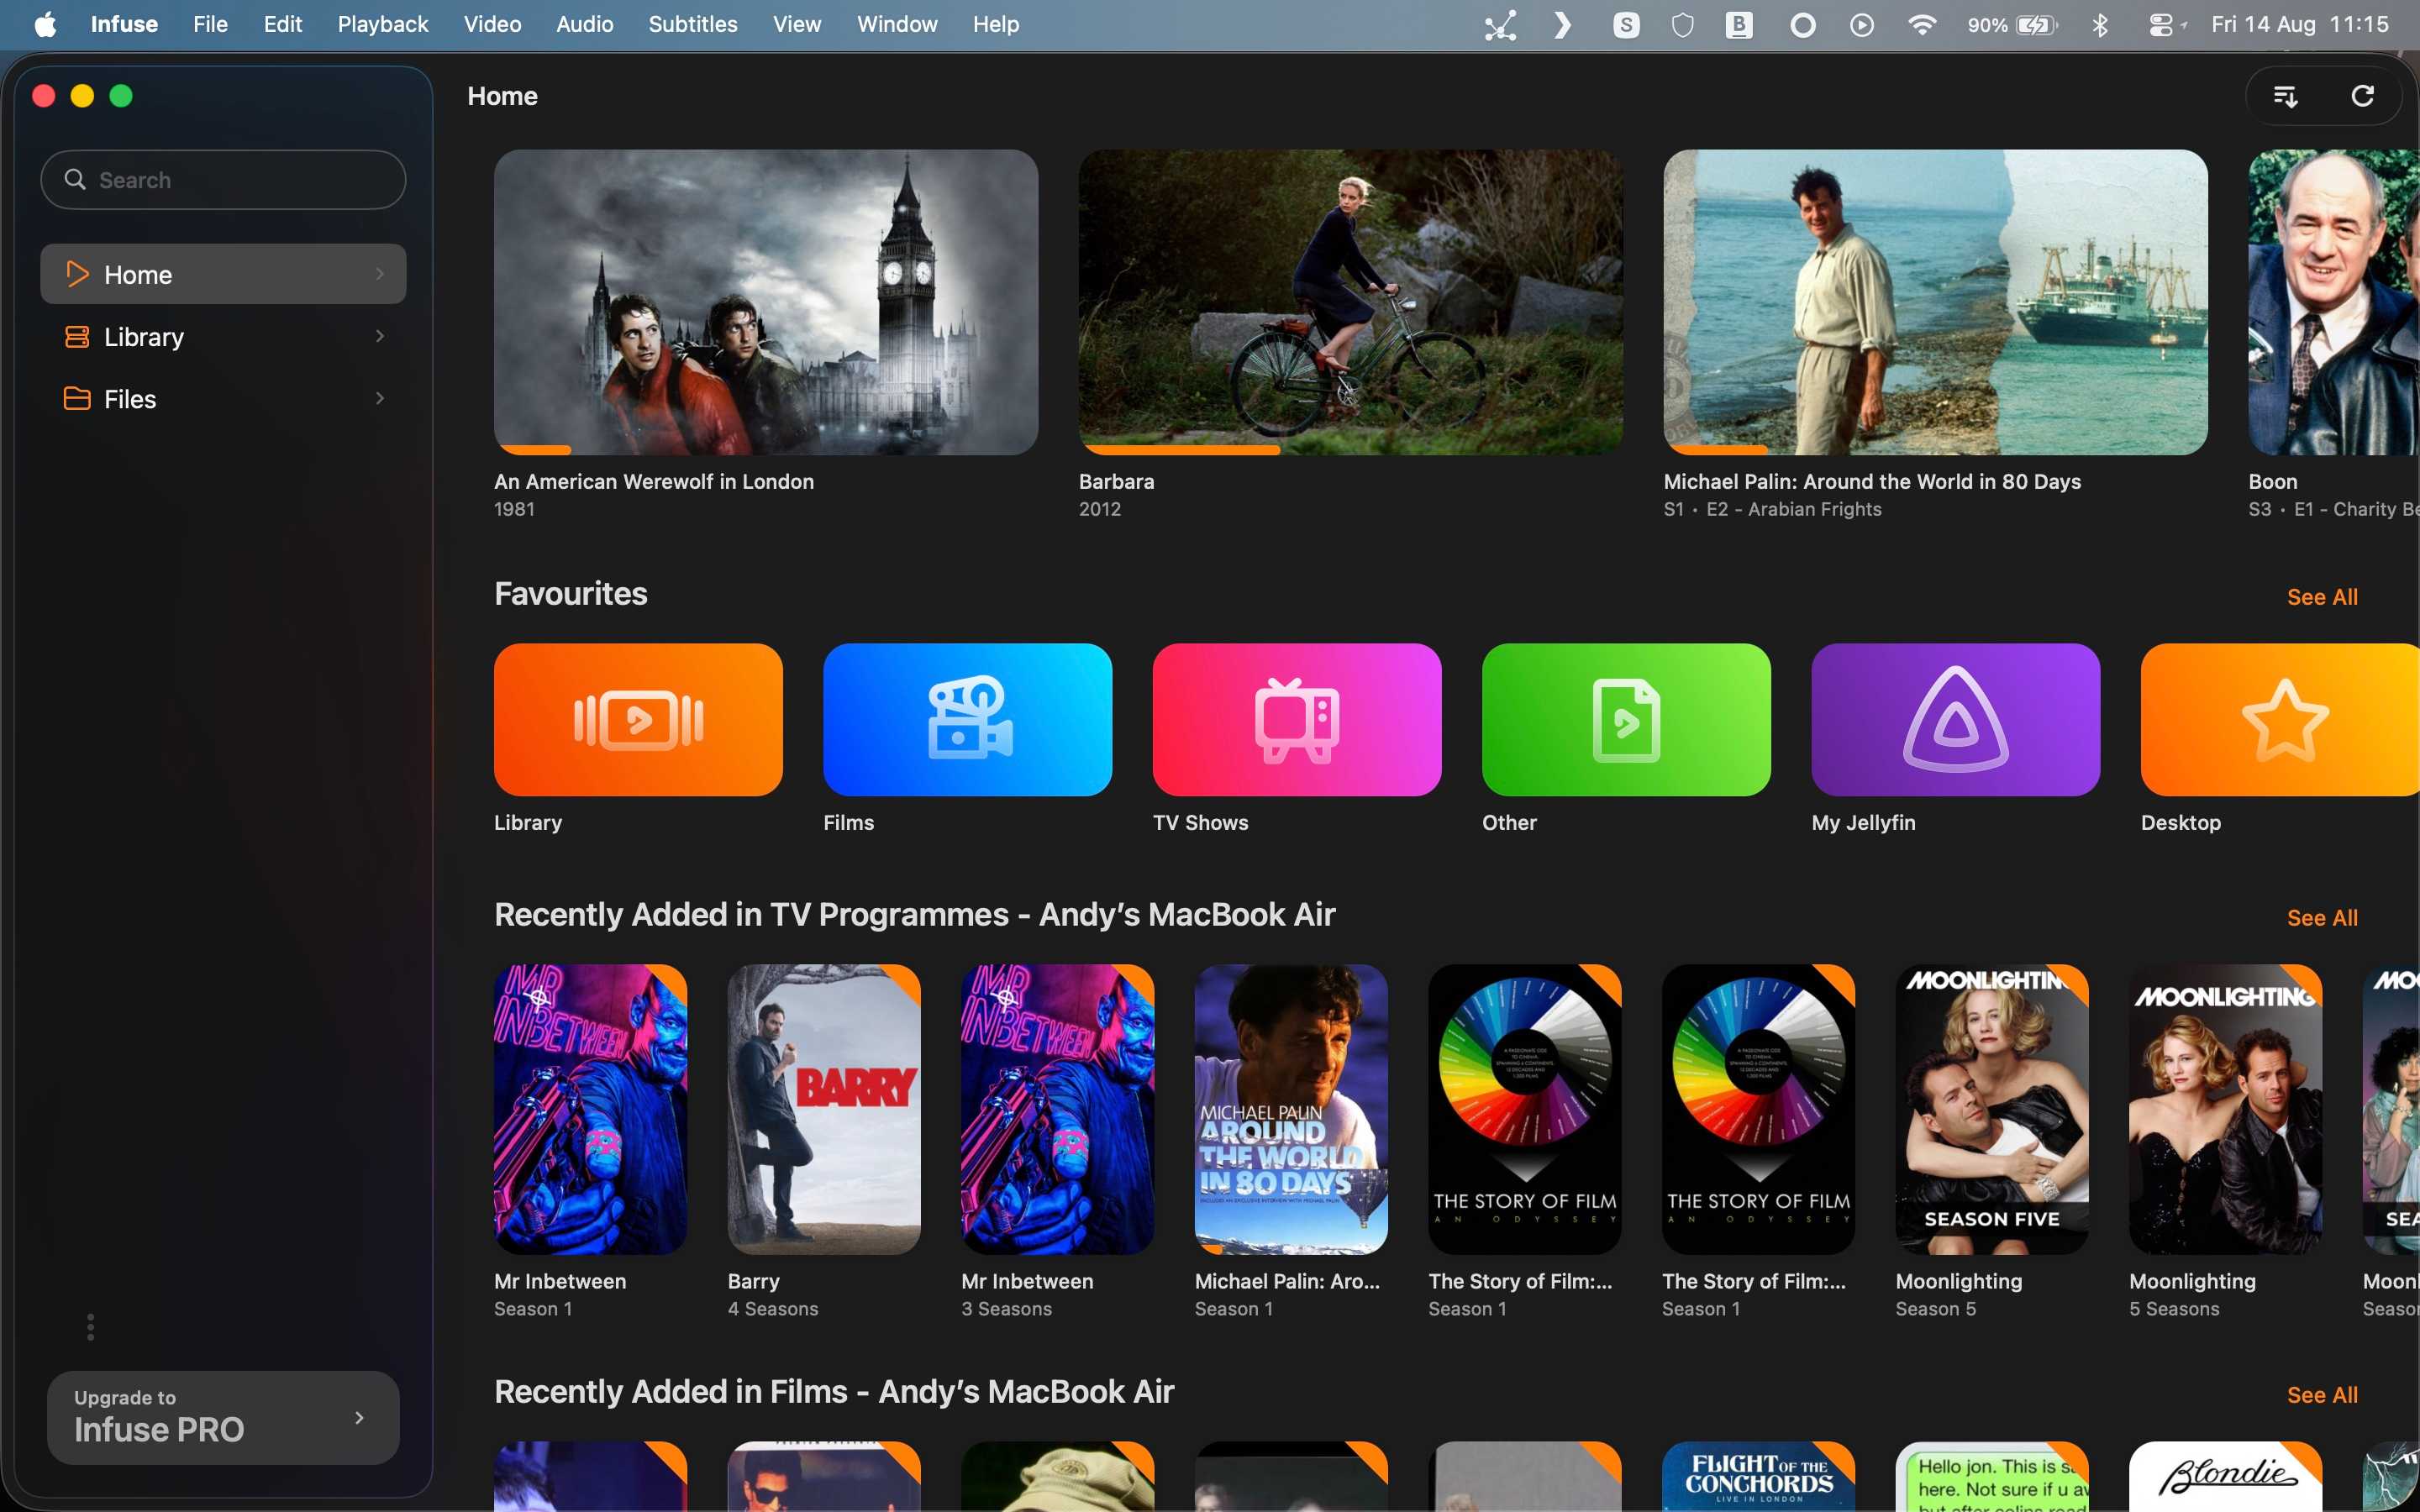Open the Films favourite tile
The image size is (2420, 1512).
click(x=967, y=719)
